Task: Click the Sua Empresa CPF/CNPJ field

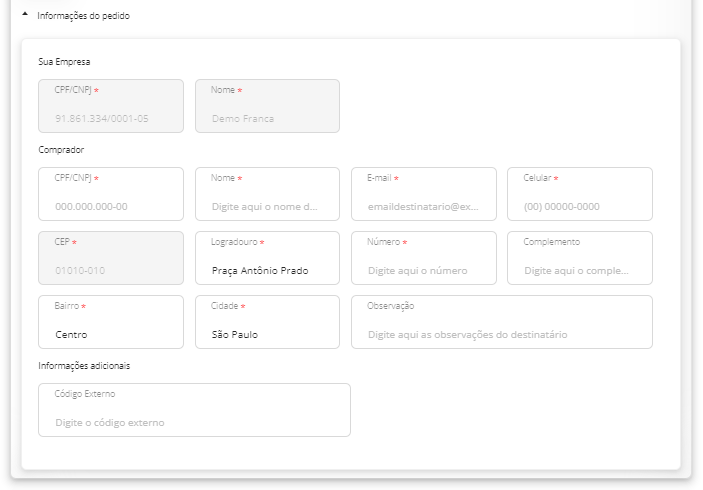Action: pyautogui.click(x=111, y=106)
